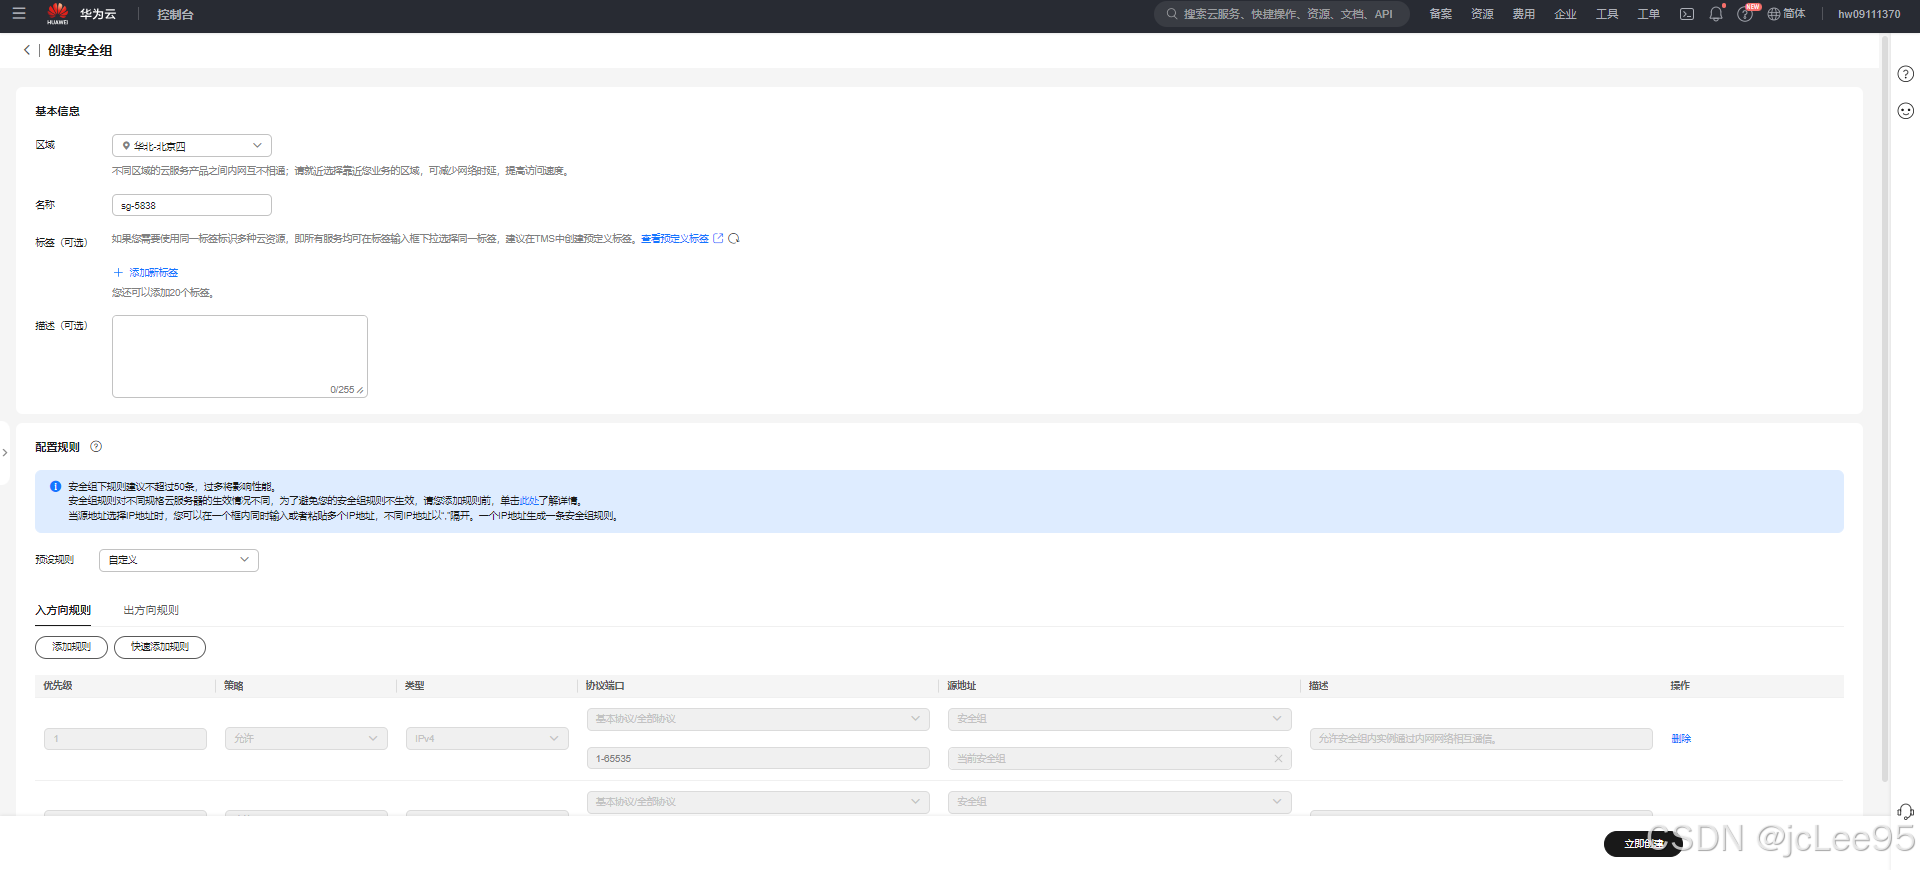Click search magnifier icon in top bar

point(1172,14)
